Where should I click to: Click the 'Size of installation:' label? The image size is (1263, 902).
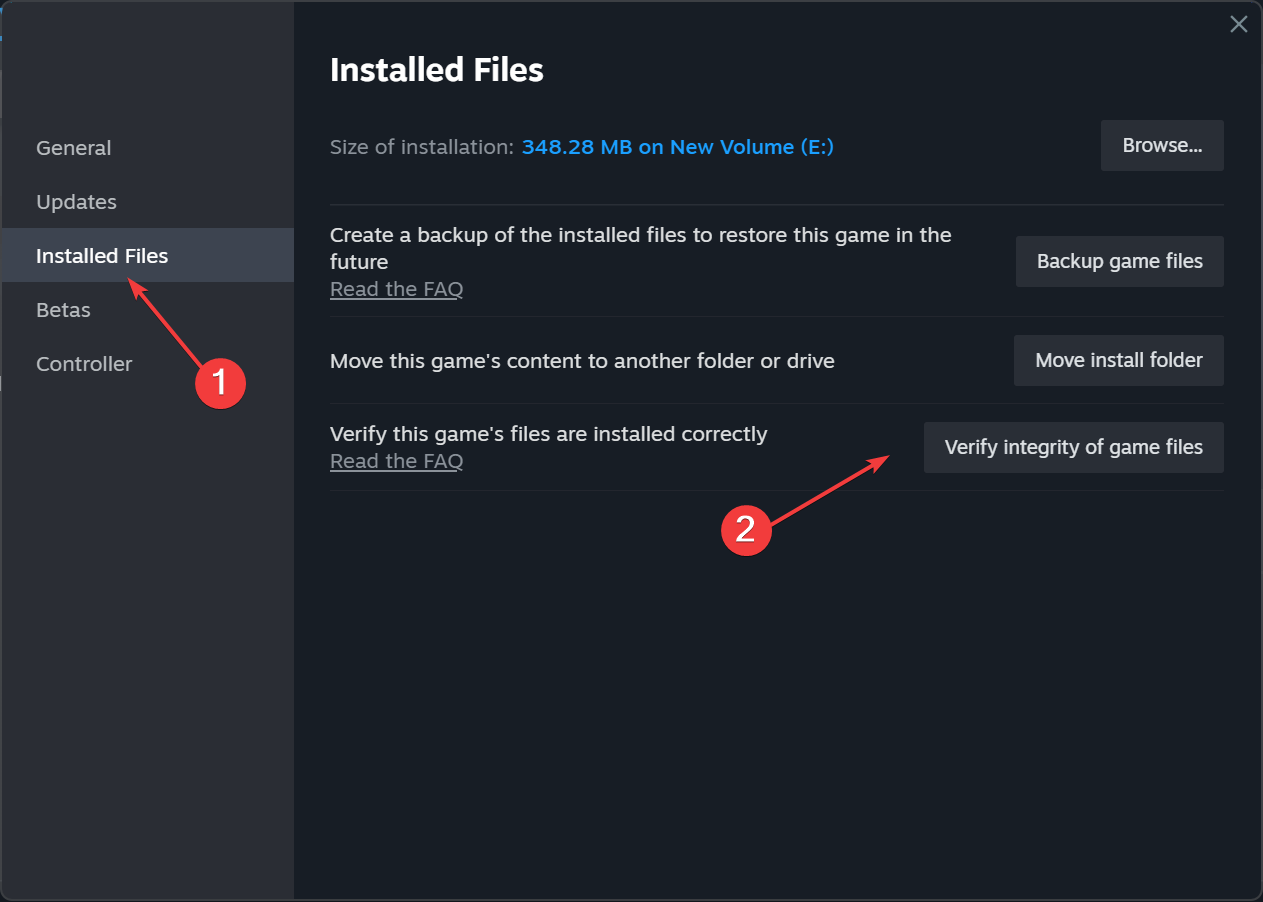[x=422, y=147]
